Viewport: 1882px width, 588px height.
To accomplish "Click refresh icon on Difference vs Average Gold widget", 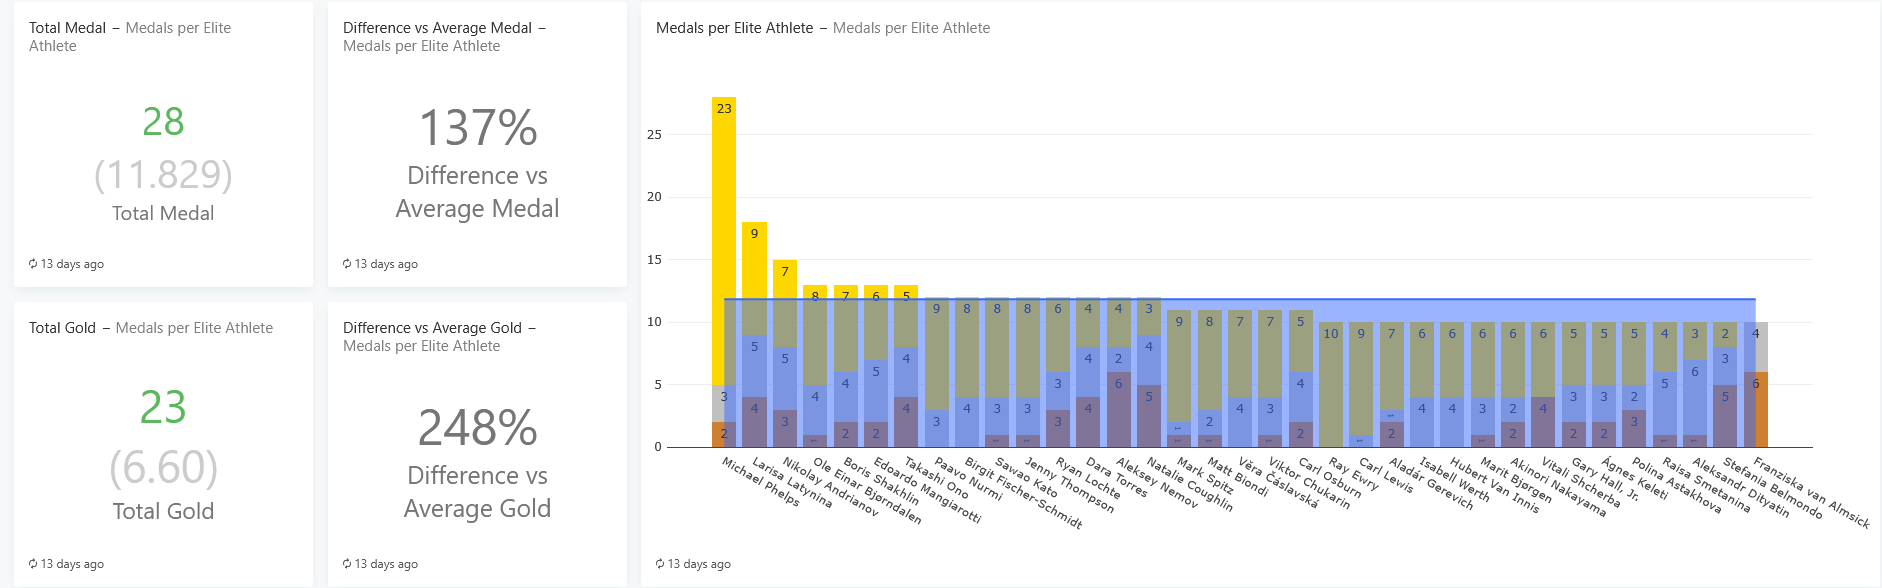I will [347, 564].
